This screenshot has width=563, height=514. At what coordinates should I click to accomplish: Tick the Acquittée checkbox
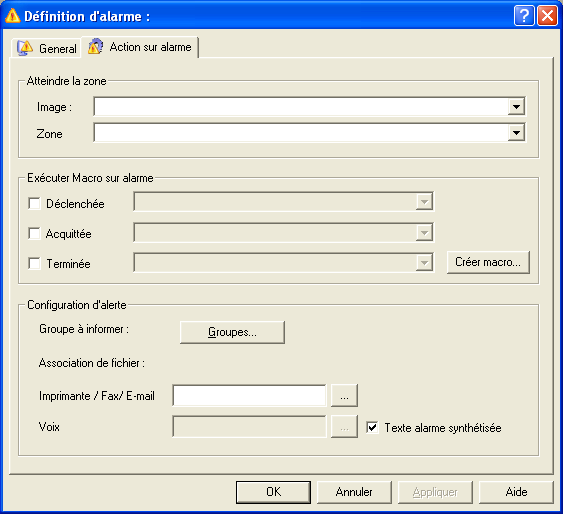point(34,233)
